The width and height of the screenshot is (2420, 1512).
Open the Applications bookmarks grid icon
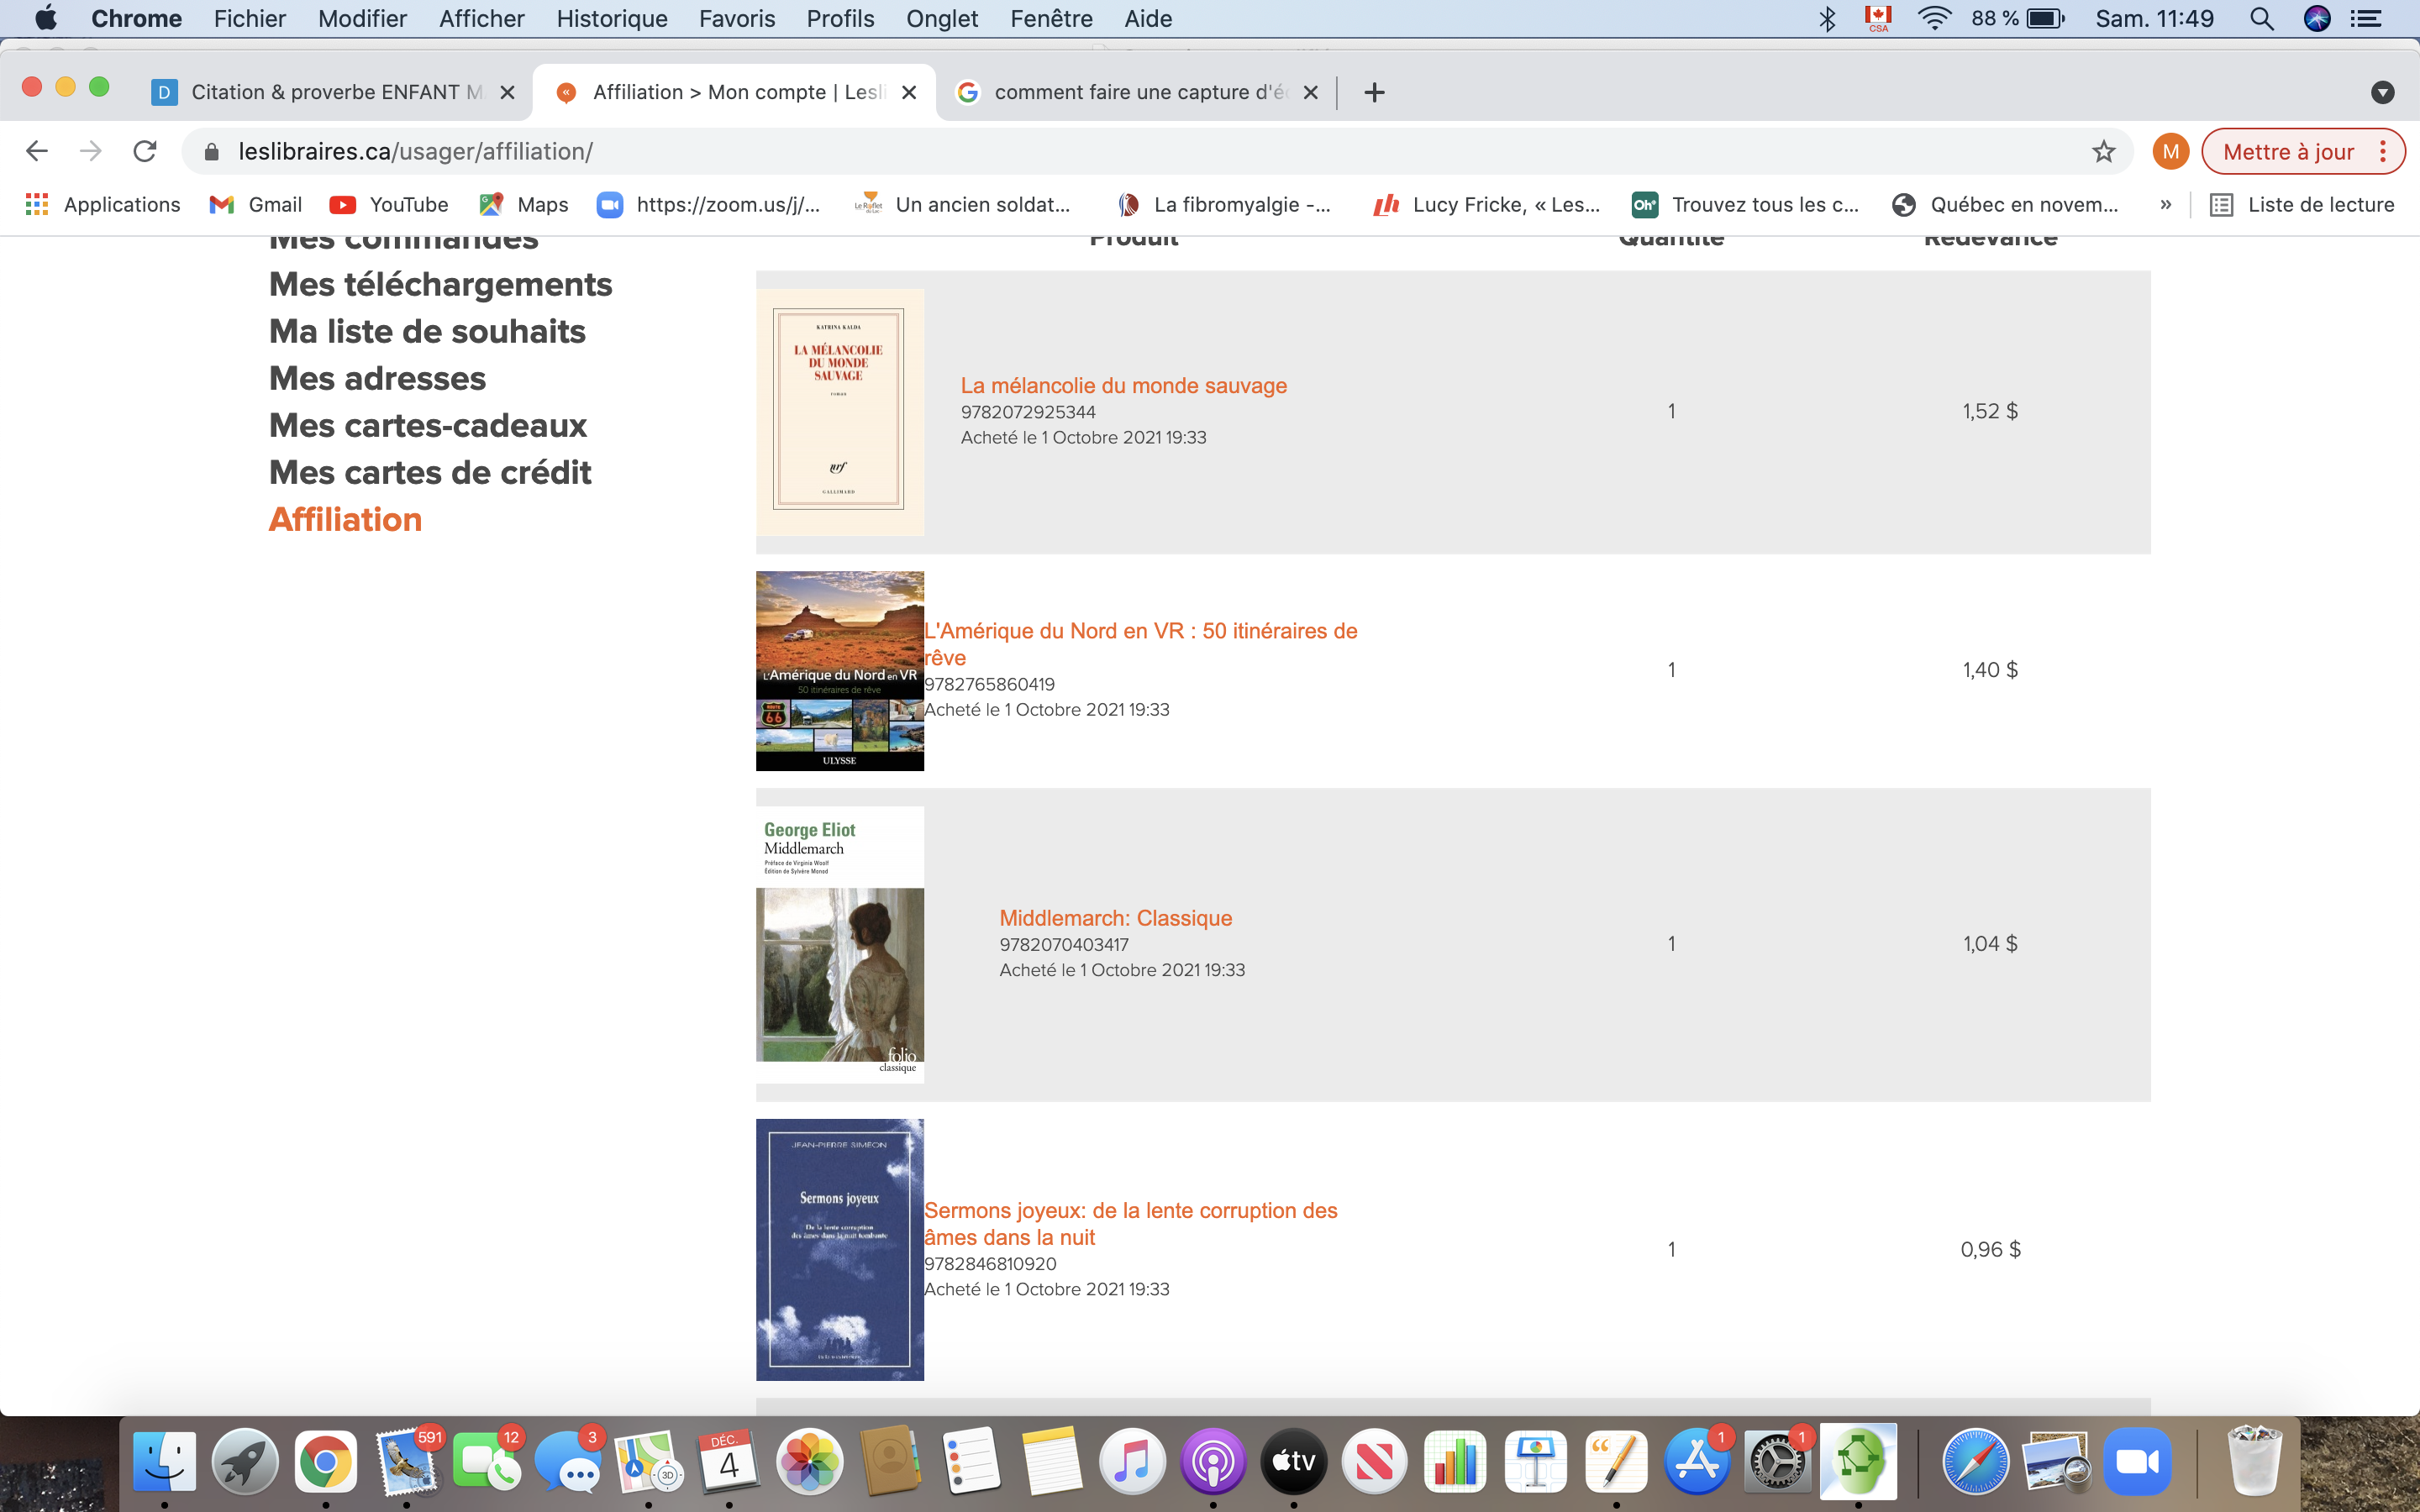coord(37,204)
